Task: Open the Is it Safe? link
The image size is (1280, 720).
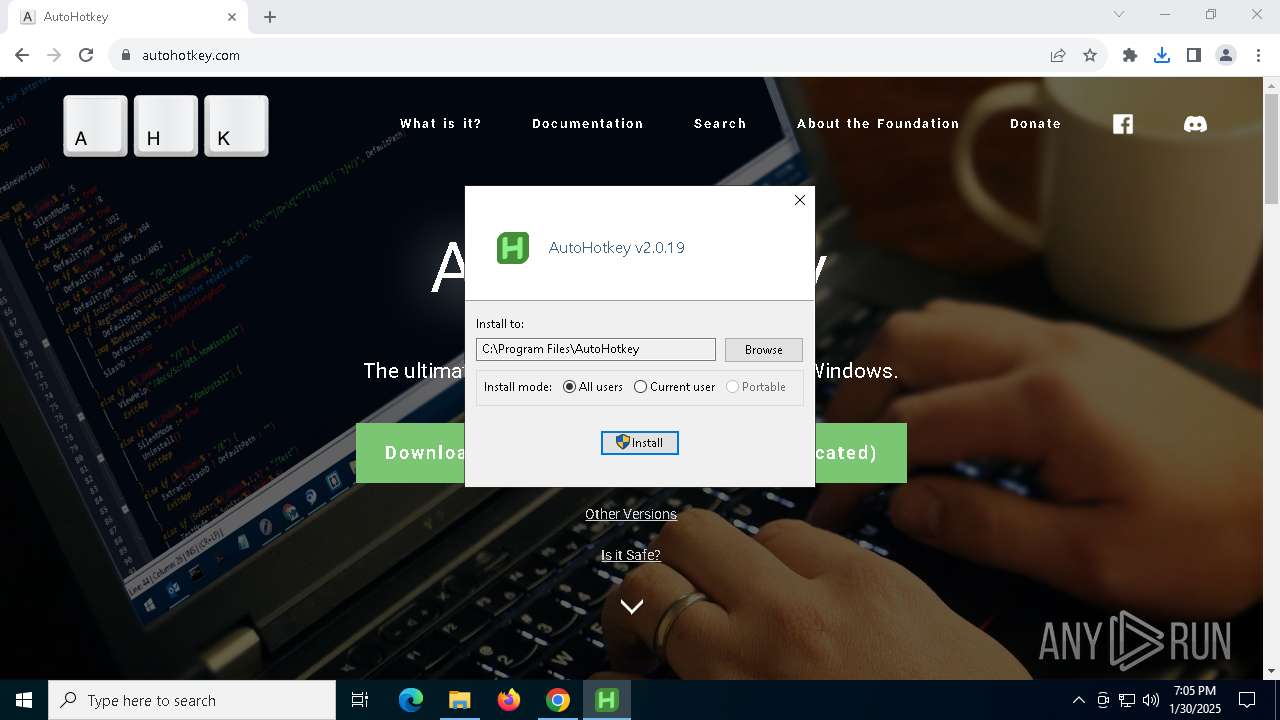Action: (631, 555)
